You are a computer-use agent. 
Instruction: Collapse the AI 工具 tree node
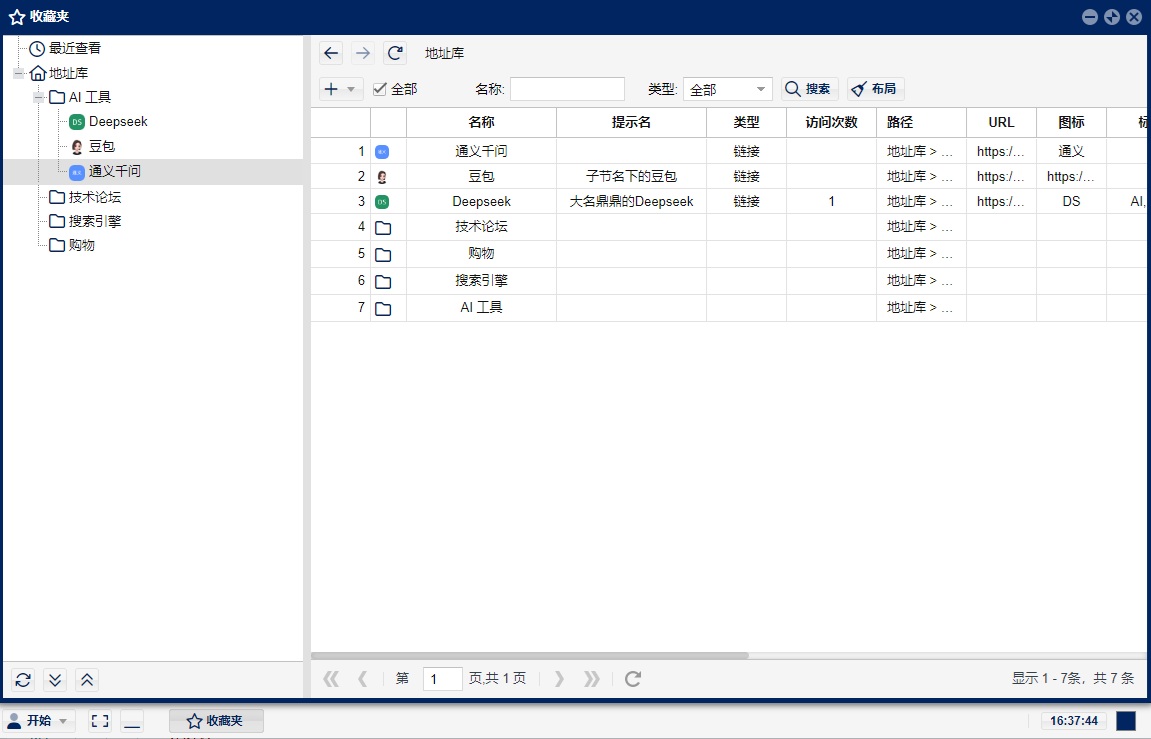[40, 96]
